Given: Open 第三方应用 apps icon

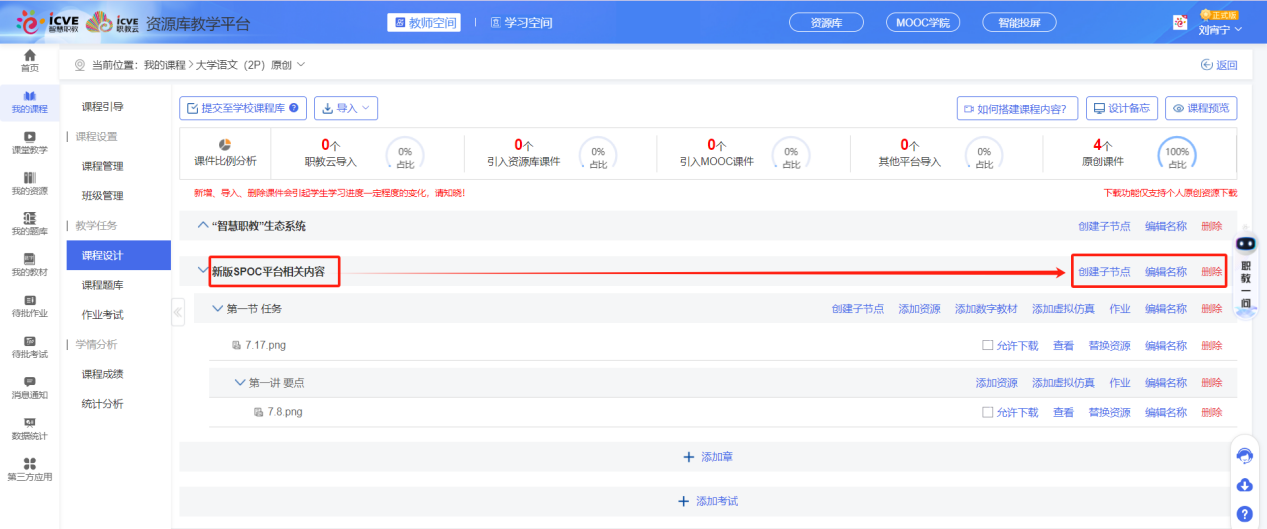Looking at the screenshot, I should point(30,464).
